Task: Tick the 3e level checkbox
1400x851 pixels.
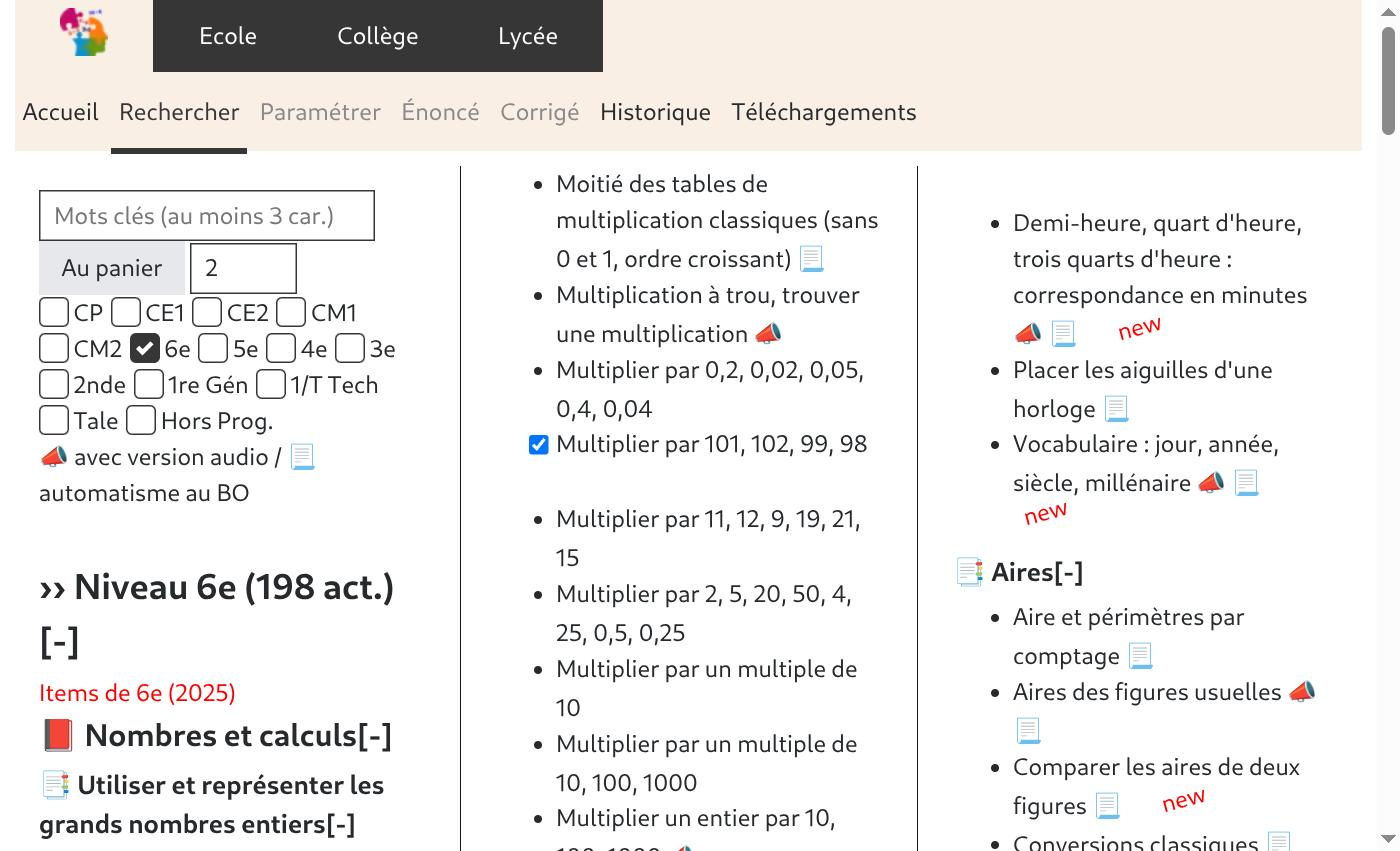Action: click(350, 348)
